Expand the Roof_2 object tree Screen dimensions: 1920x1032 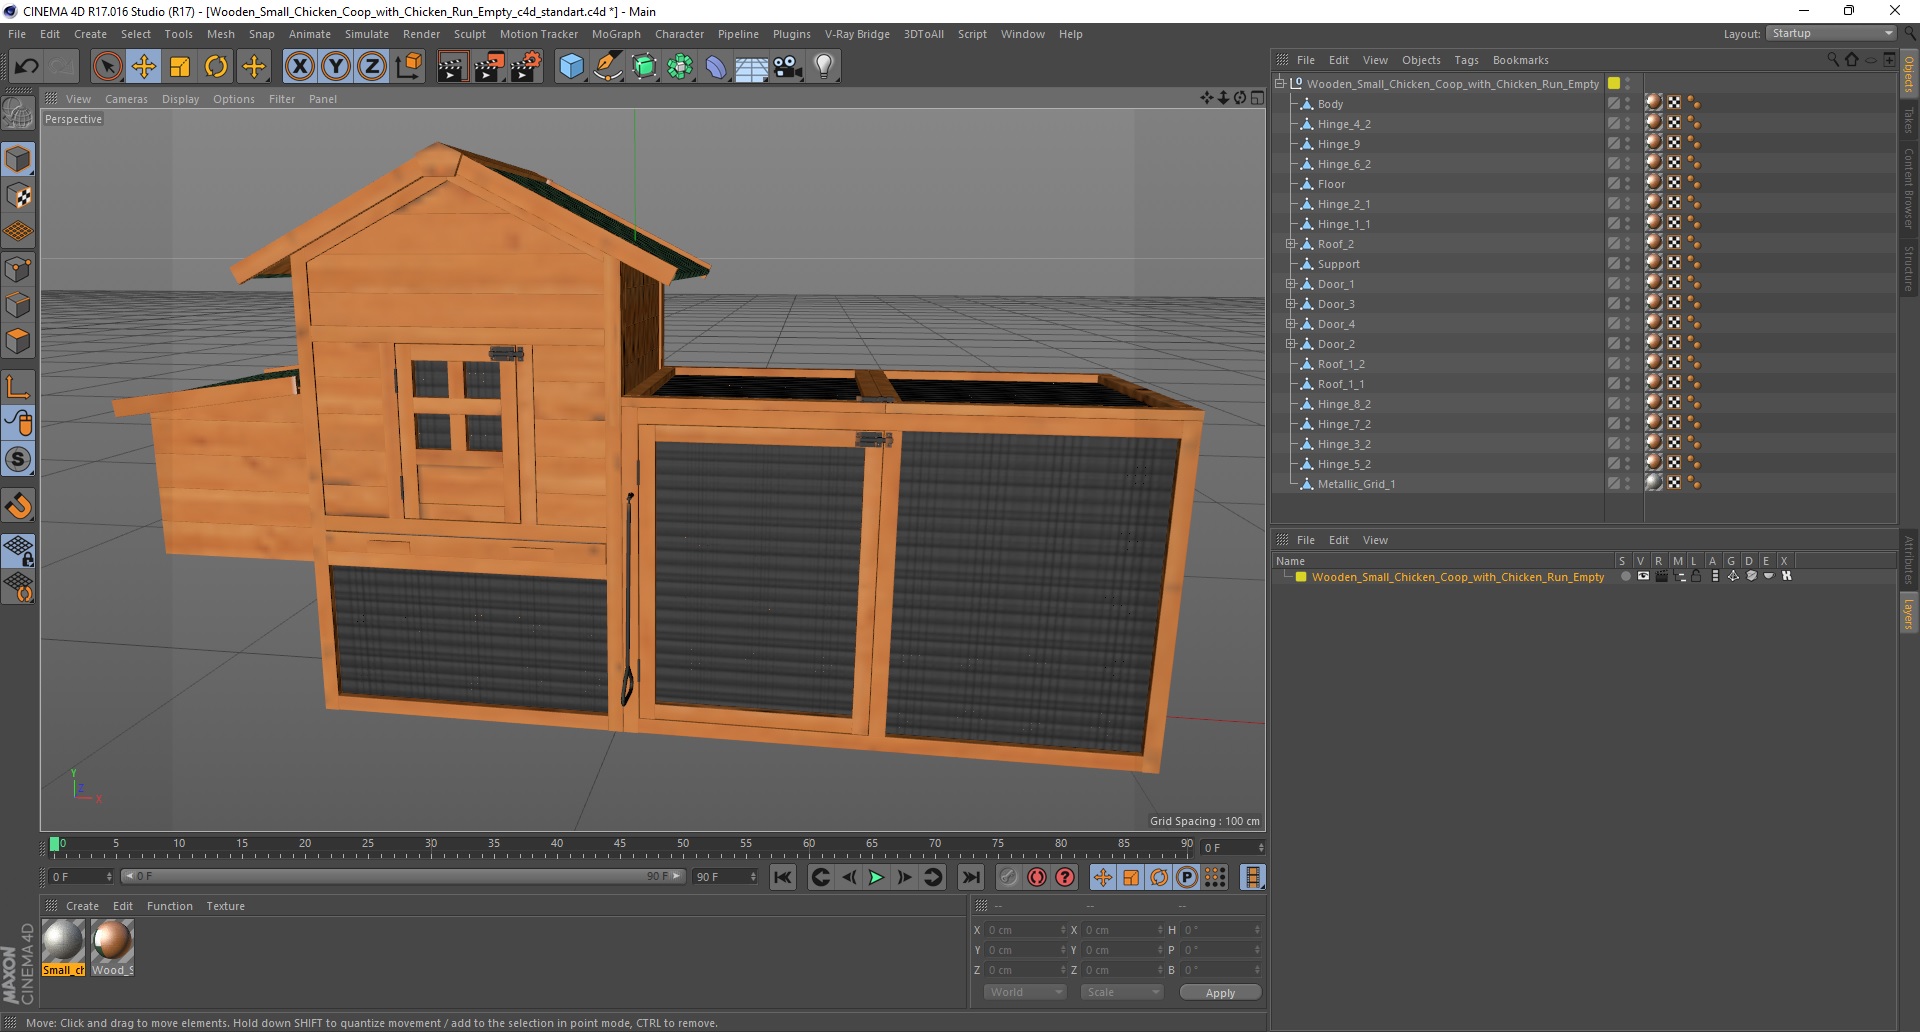click(x=1291, y=244)
